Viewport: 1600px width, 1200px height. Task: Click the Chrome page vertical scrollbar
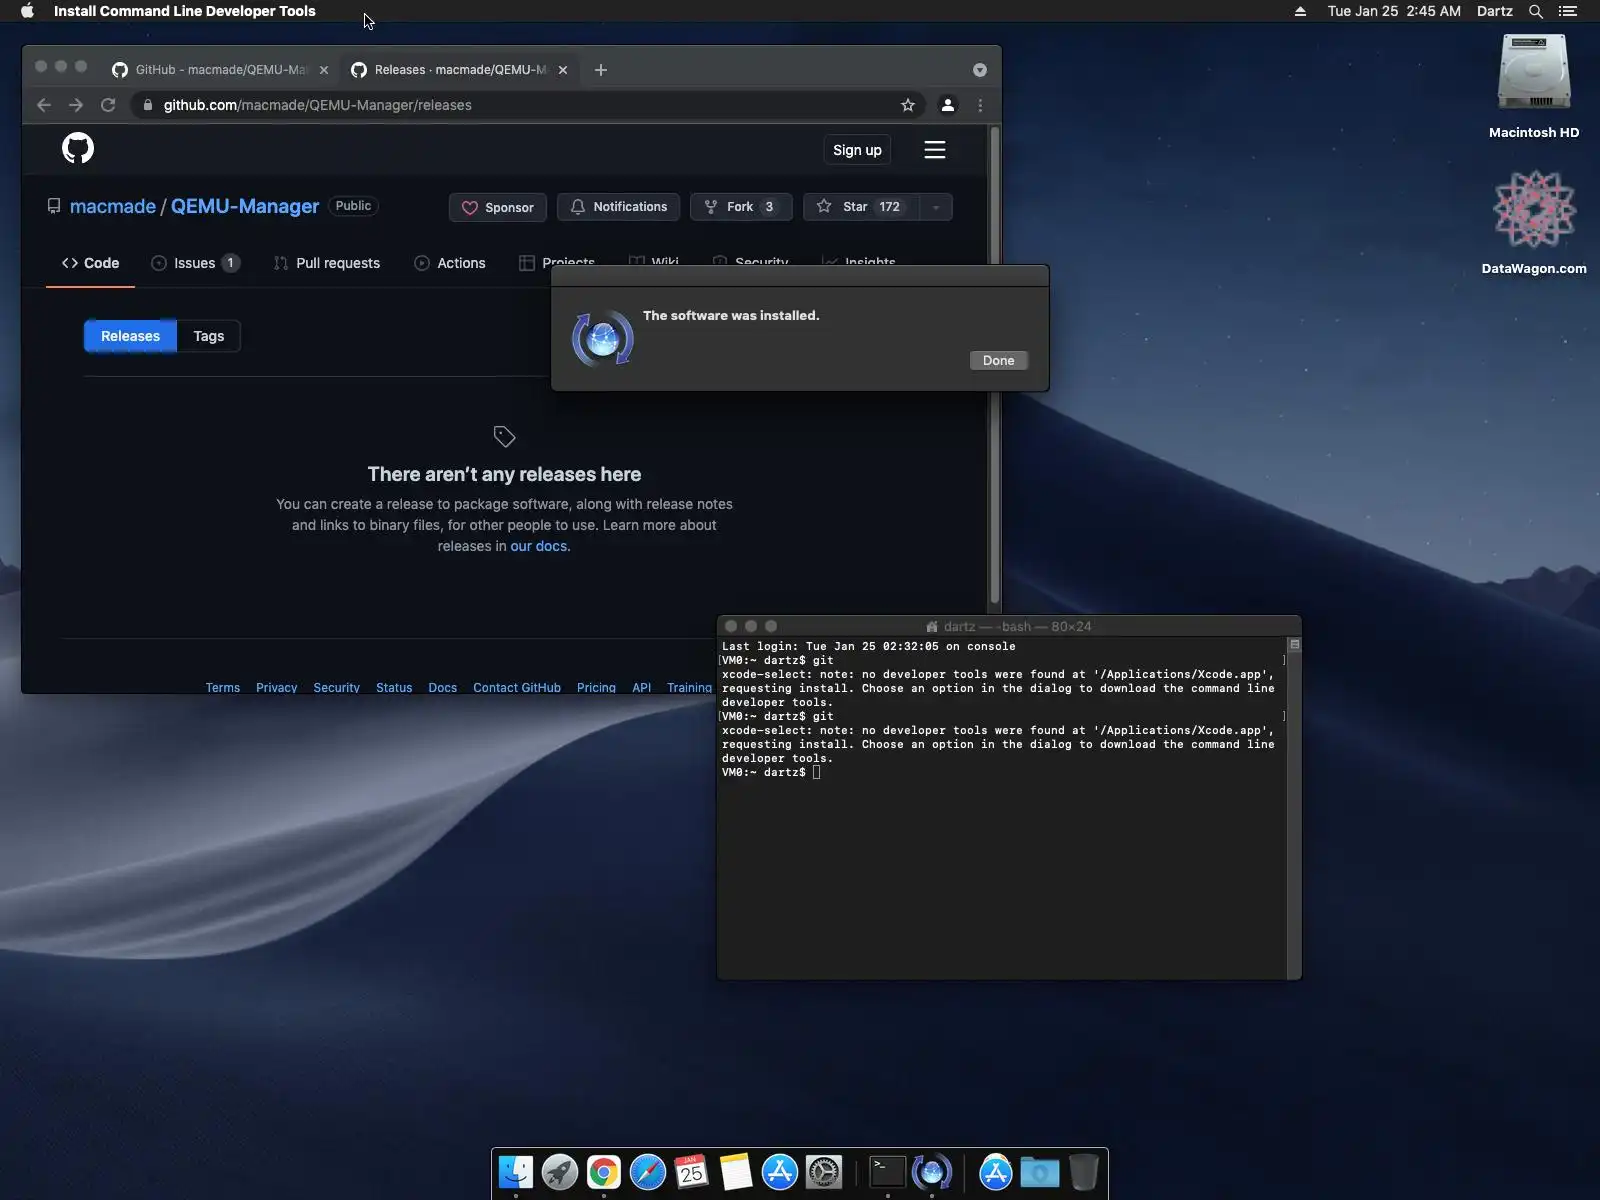995,365
